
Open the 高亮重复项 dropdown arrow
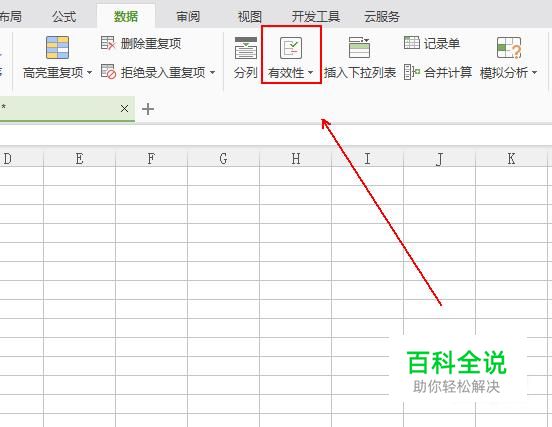pyautogui.click(x=89, y=73)
